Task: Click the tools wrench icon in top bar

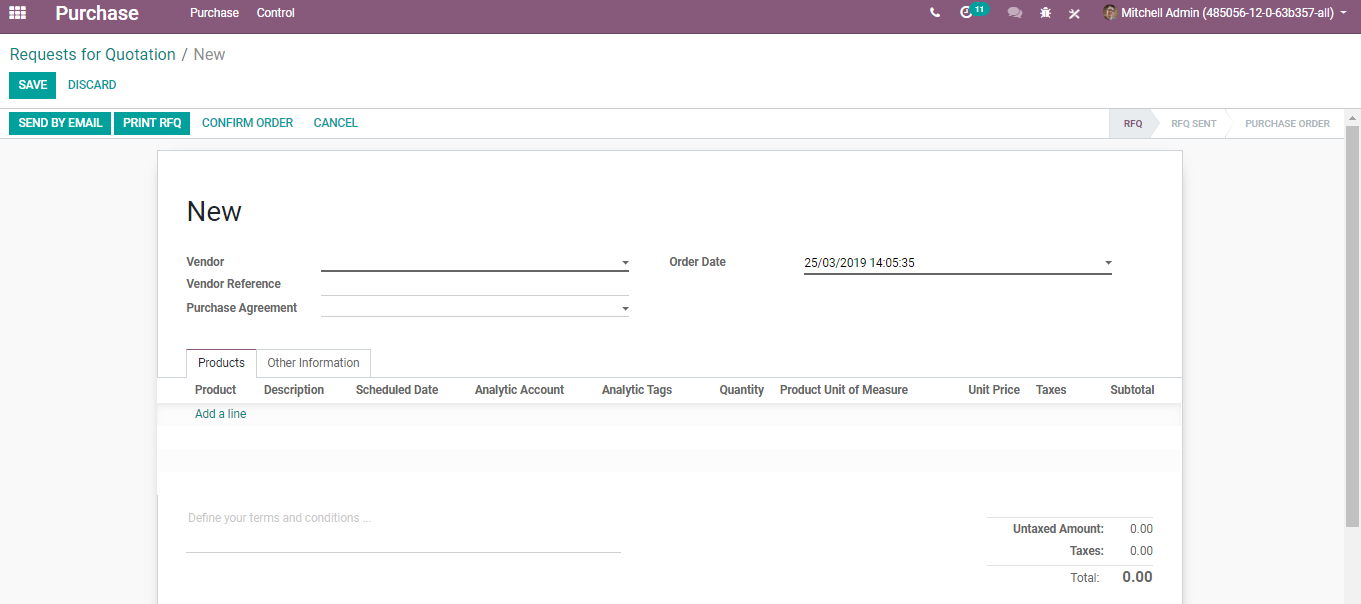Action: coord(1074,13)
